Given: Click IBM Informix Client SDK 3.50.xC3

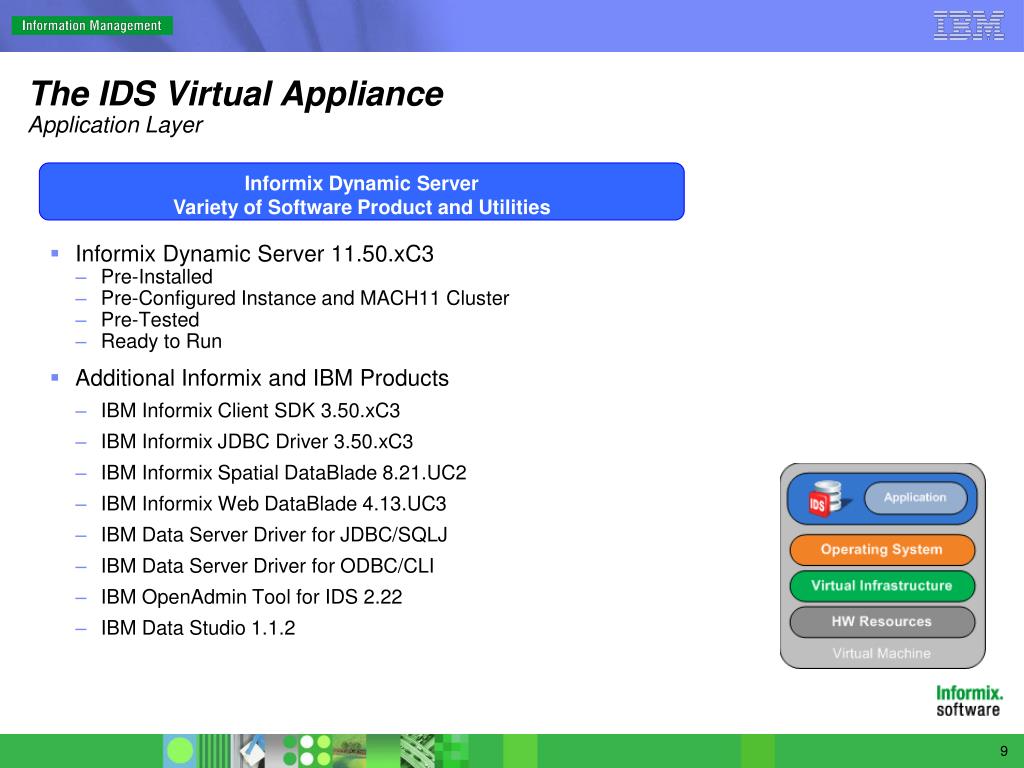Looking at the screenshot, I should pos(250,411).
